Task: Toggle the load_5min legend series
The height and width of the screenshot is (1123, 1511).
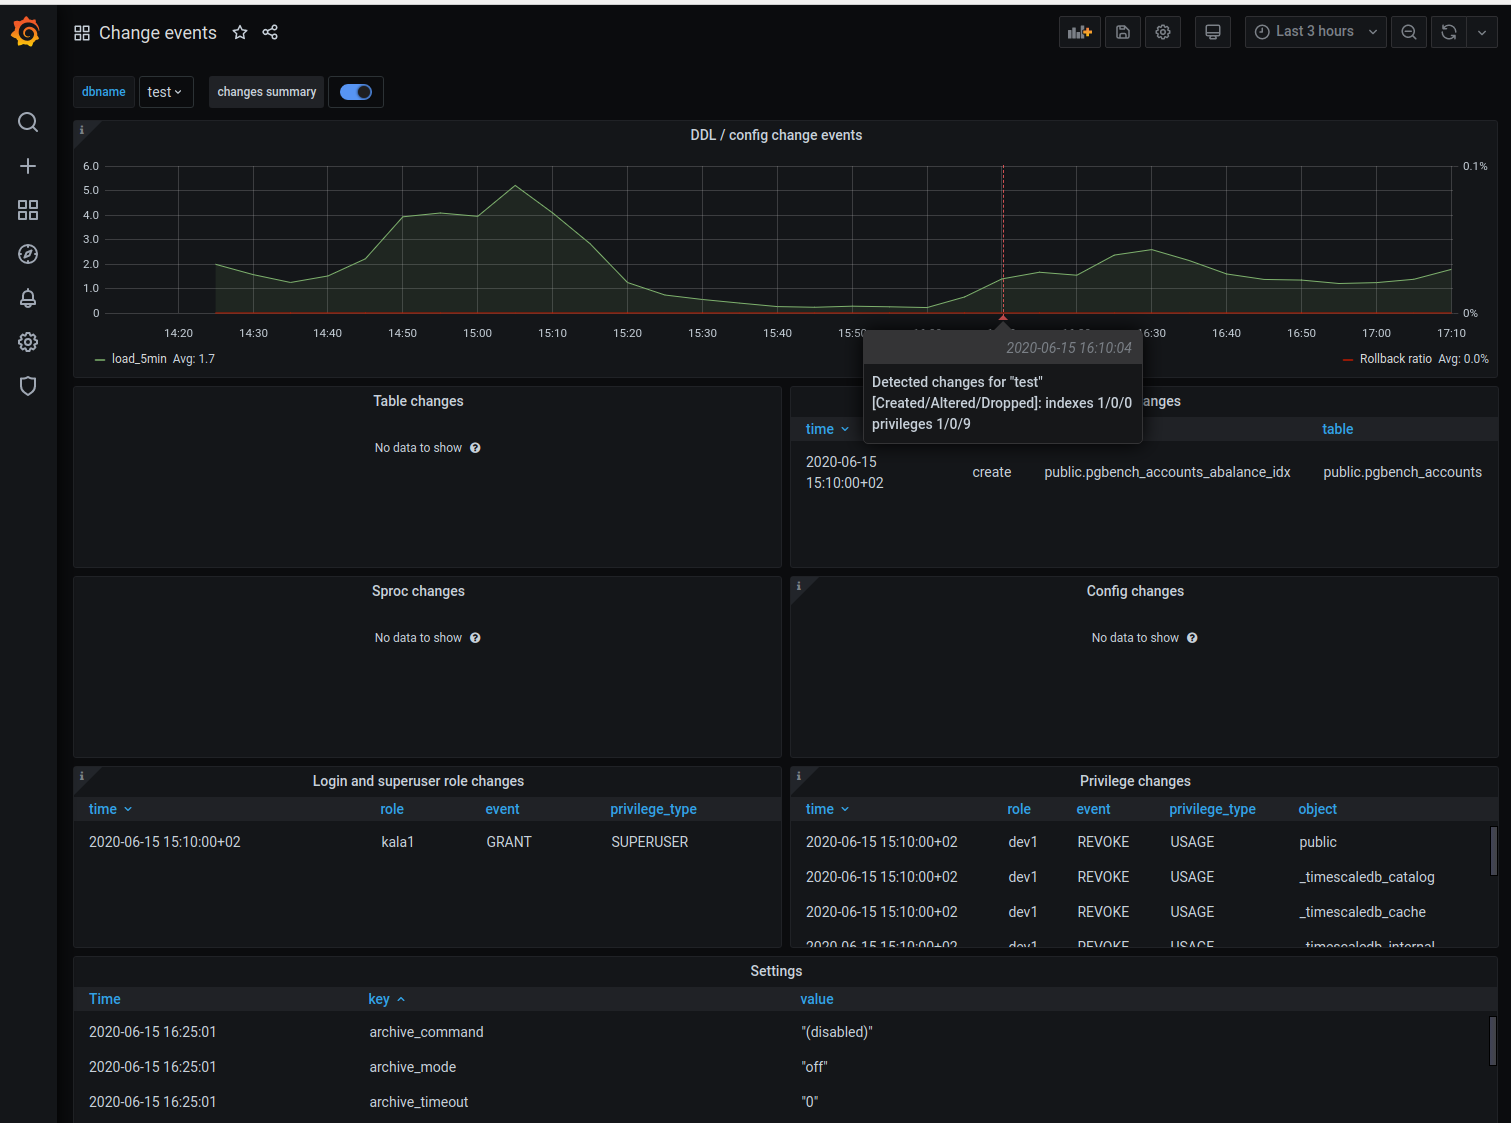Action: (139, 359)
